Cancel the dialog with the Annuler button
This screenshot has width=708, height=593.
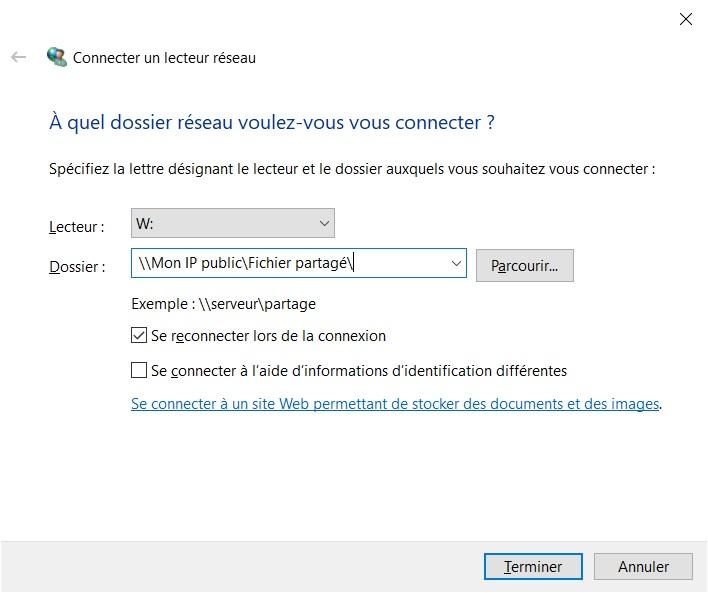click(643, 566)
